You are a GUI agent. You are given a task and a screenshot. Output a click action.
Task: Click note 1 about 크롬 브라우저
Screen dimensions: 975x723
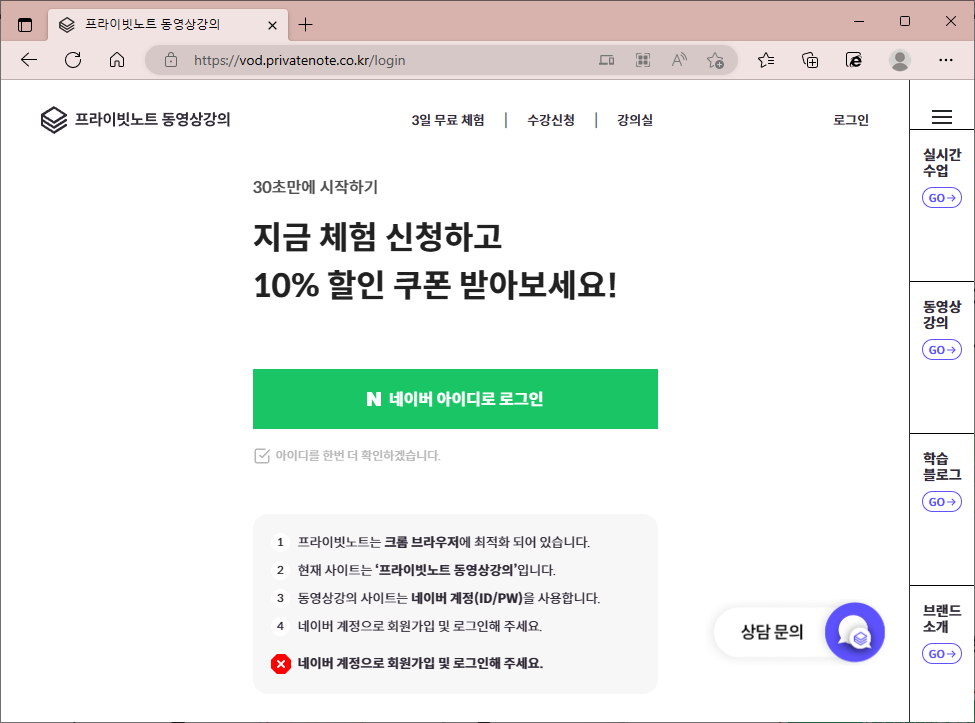(443, 542)
